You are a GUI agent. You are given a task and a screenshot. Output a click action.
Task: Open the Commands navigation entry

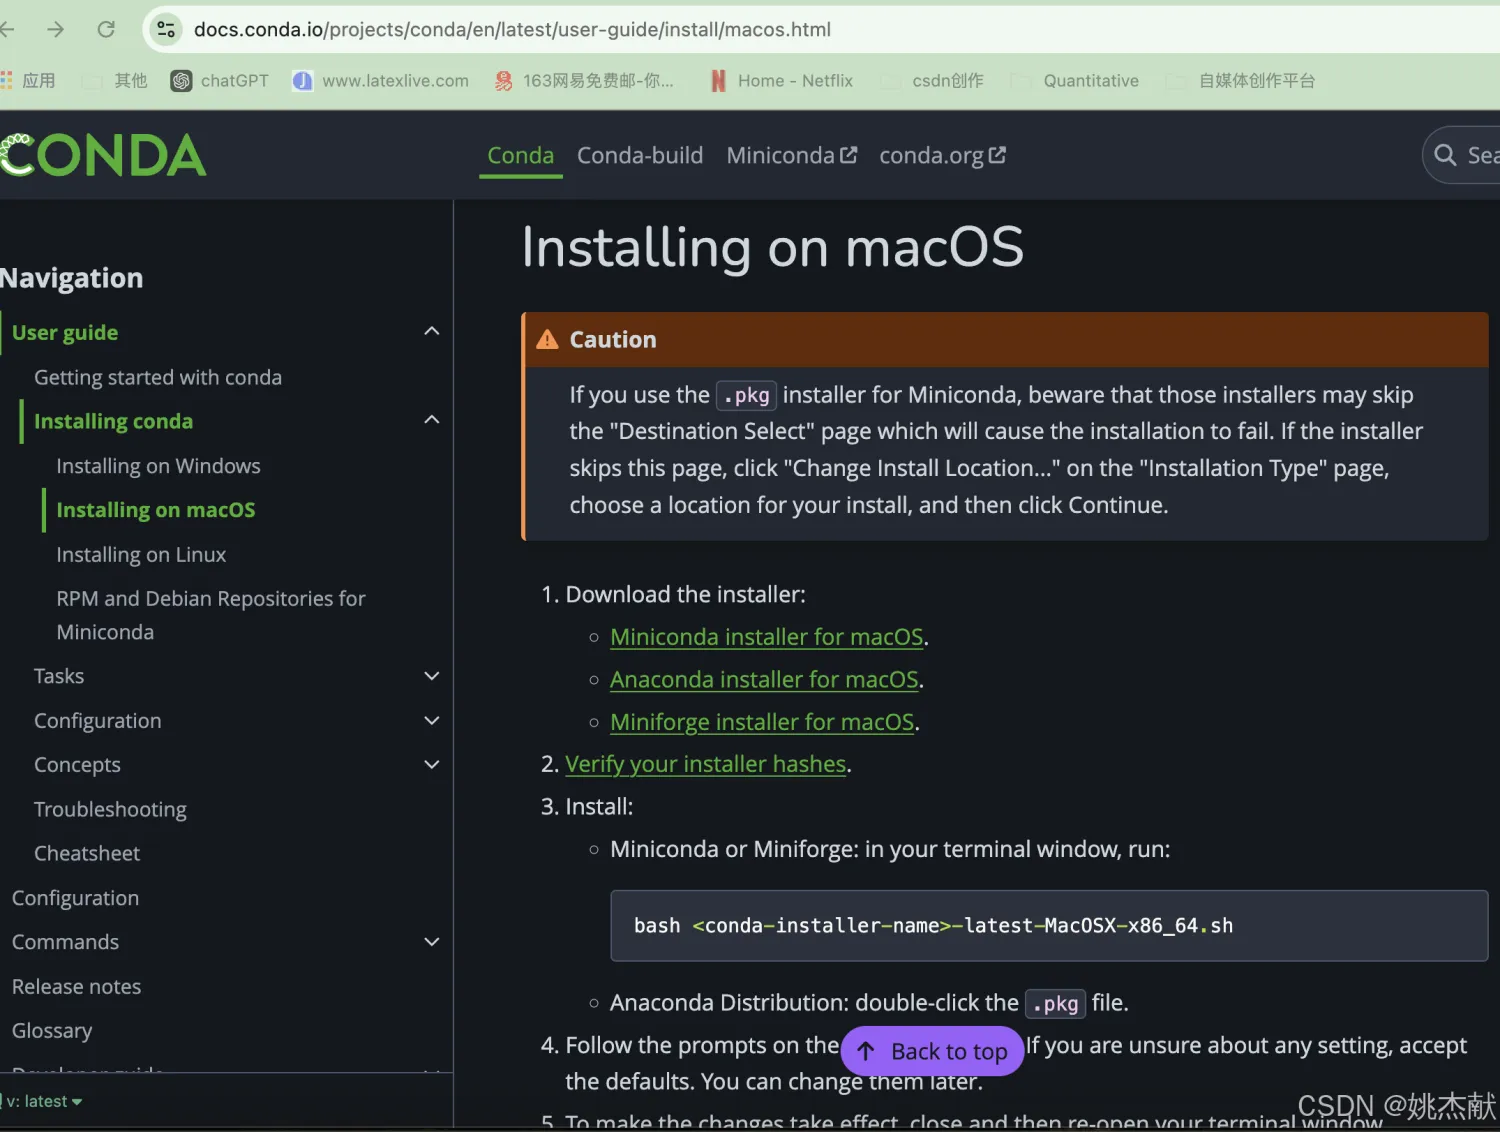[x=65, y=942]
